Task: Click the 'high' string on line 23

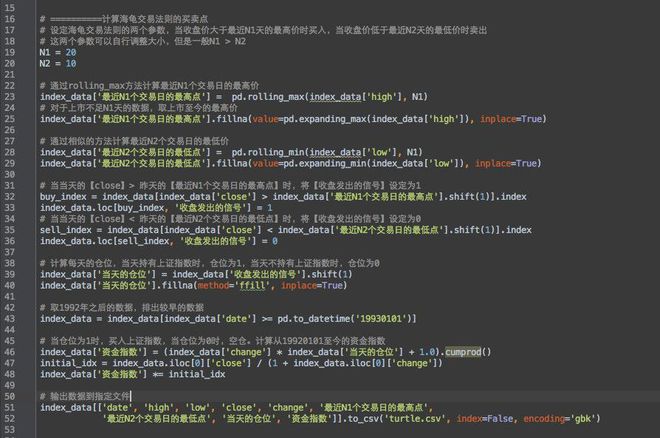Action: [x=381, y=97]
